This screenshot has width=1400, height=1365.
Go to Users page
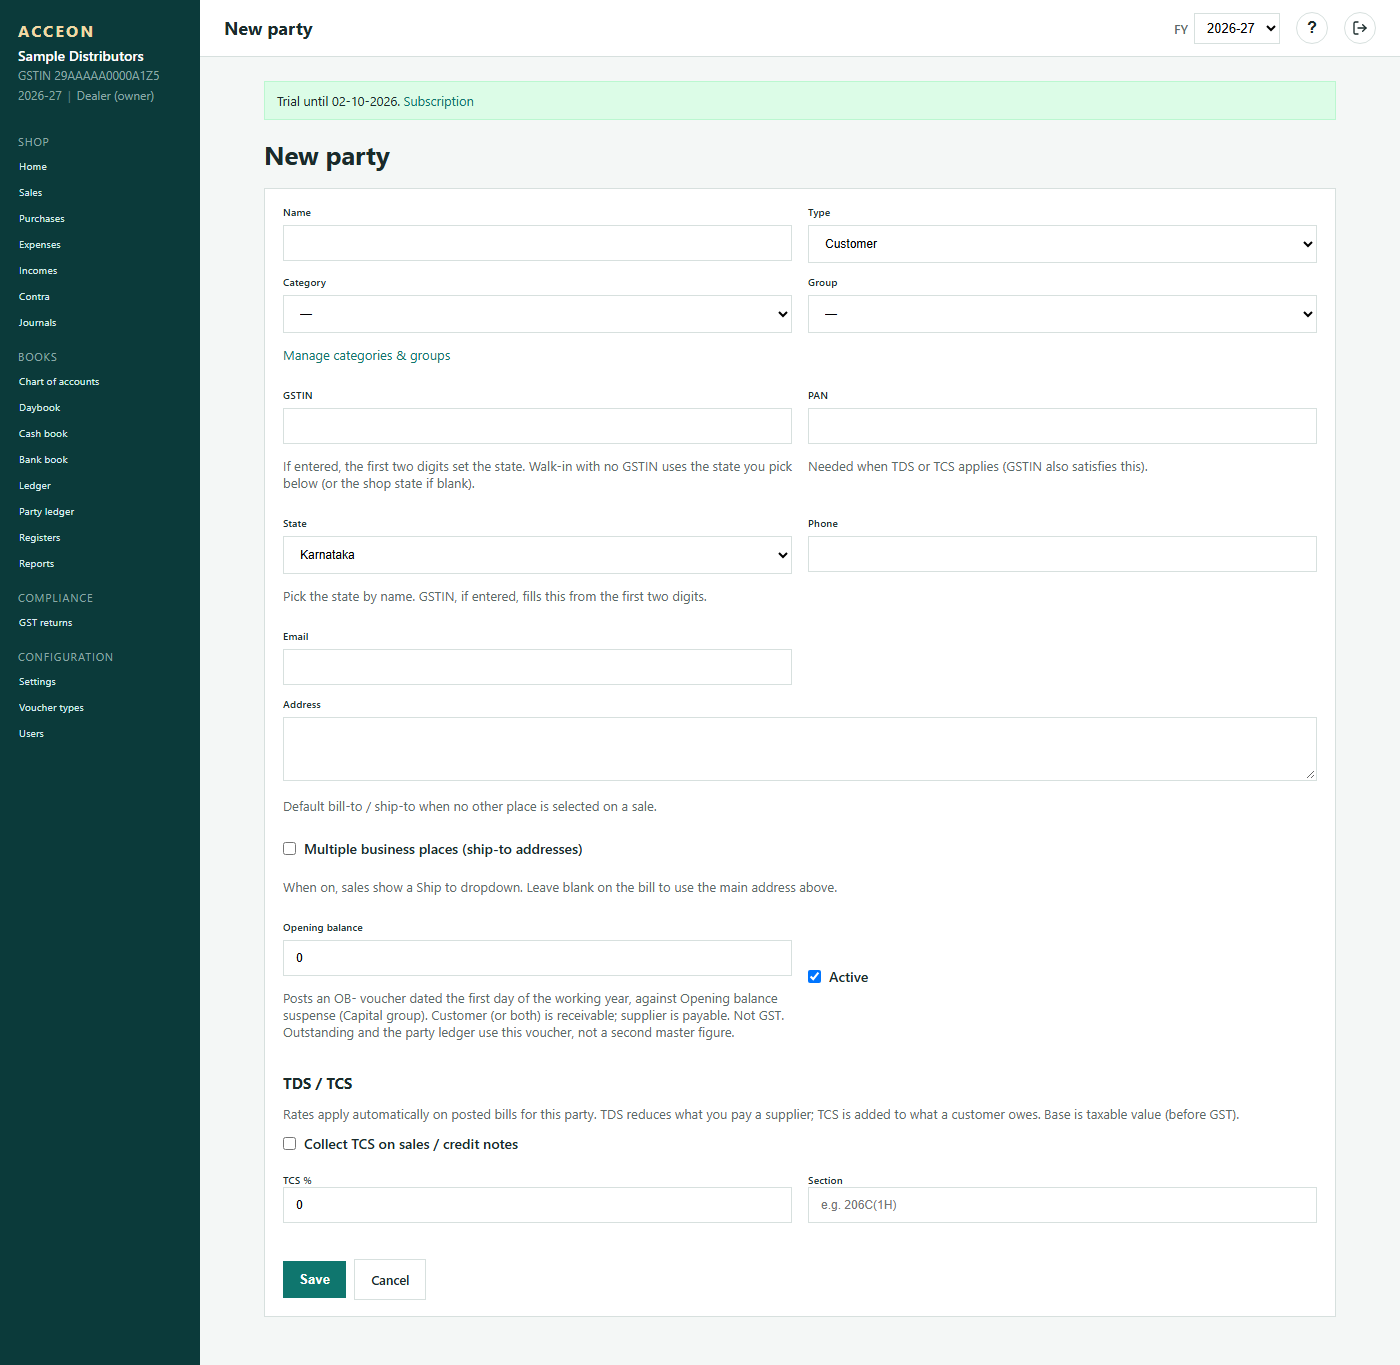[31, 734]
